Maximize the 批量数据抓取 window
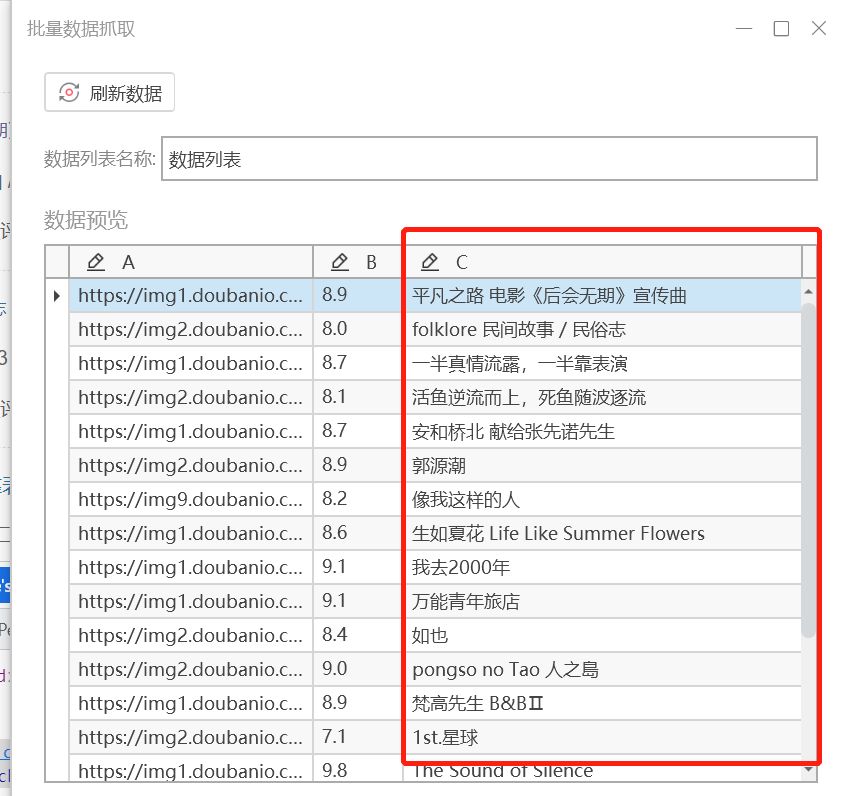 781,28
